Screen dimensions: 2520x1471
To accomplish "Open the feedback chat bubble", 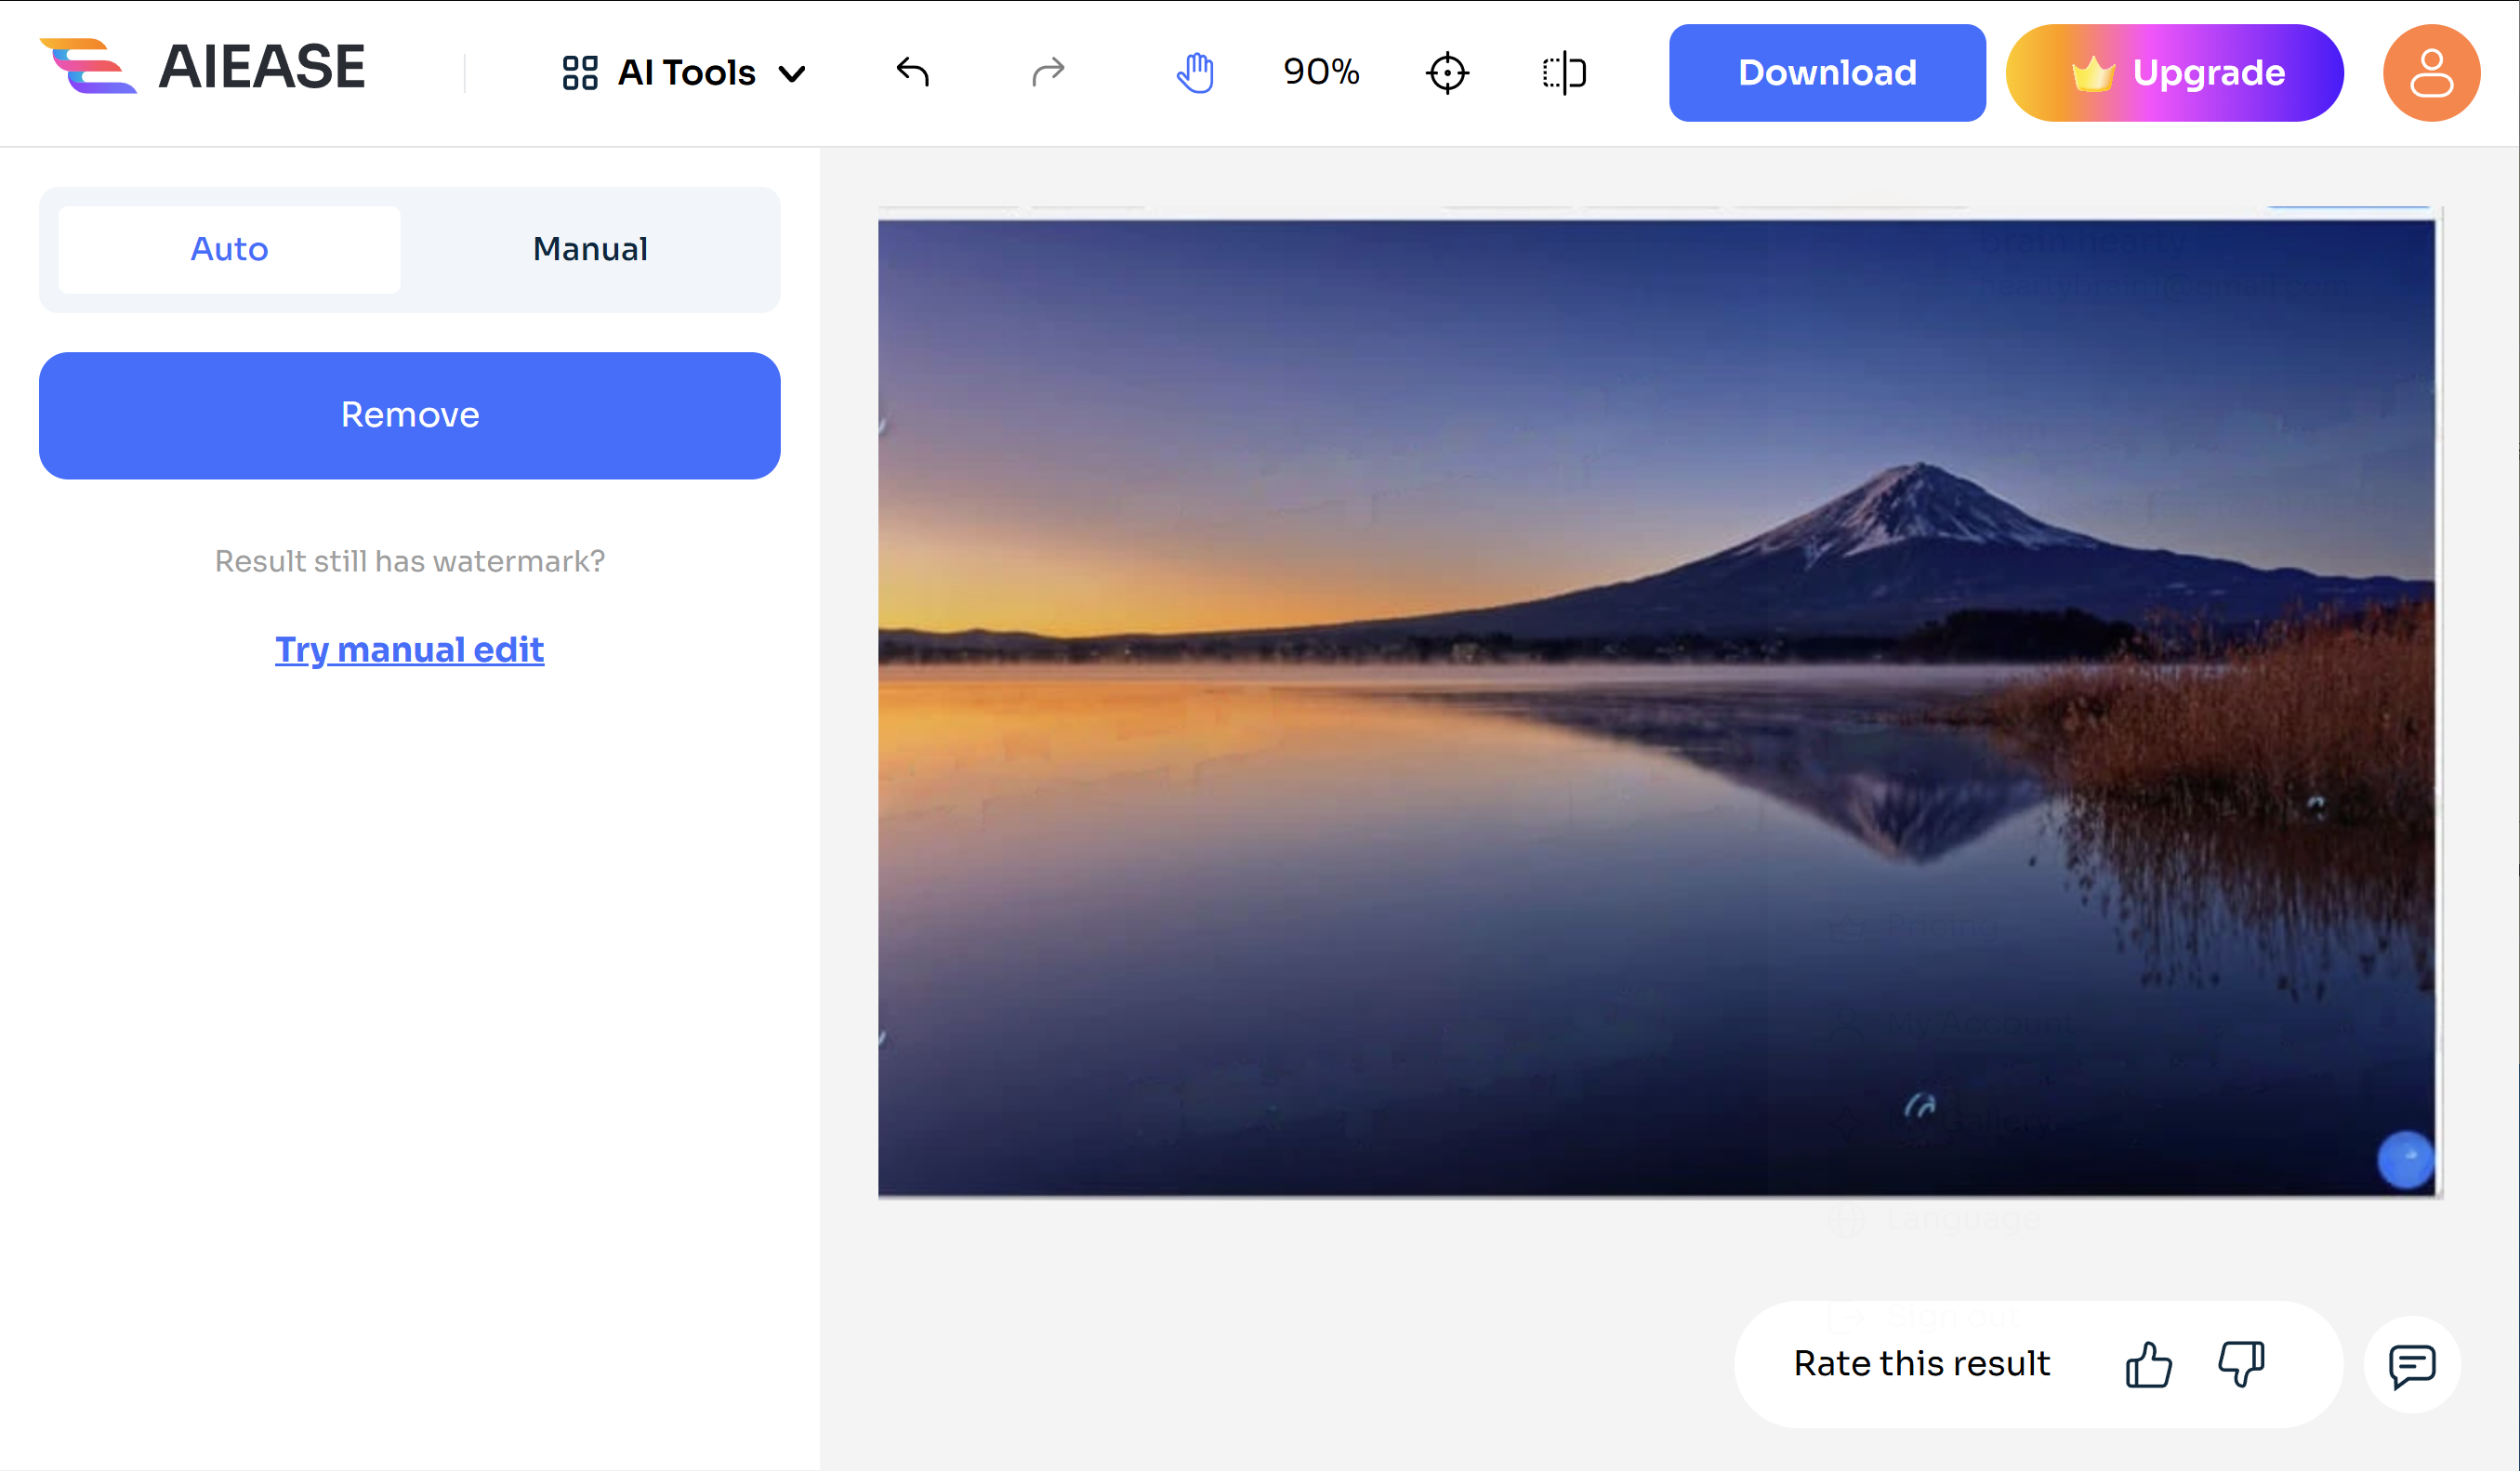I will point(2411,1366).
